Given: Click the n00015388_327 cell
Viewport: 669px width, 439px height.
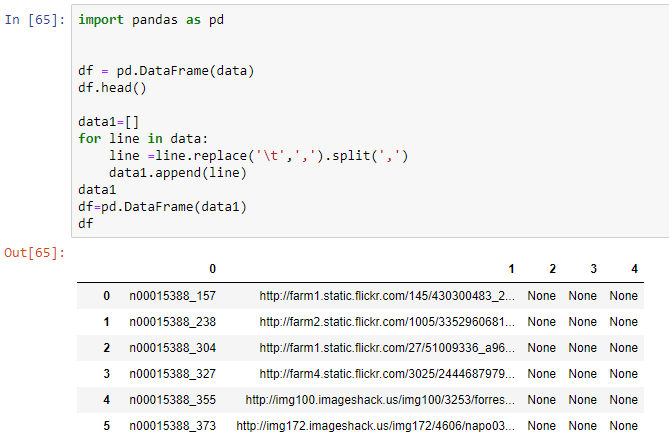Looking at the screenshot, I should click(172, 374).
